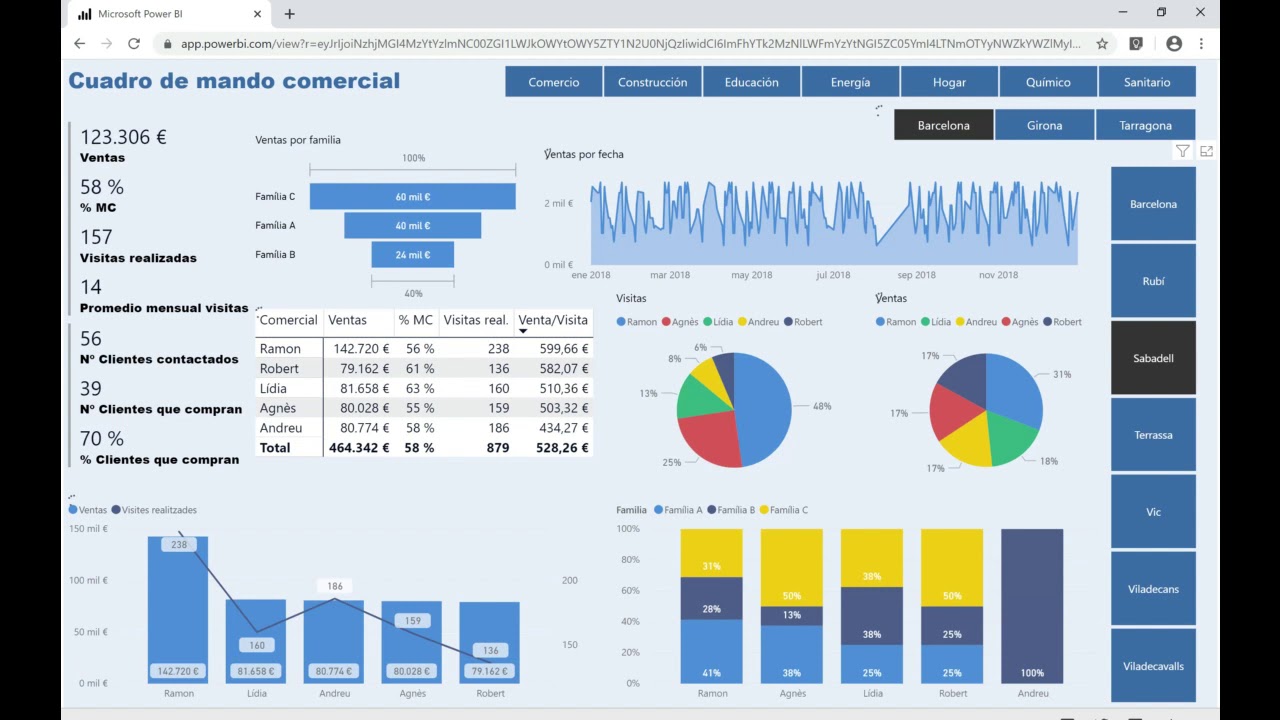Sort table by Venta/Visita column header
1280x720 pixels.
pyautogui.click(x=553, y=320)
